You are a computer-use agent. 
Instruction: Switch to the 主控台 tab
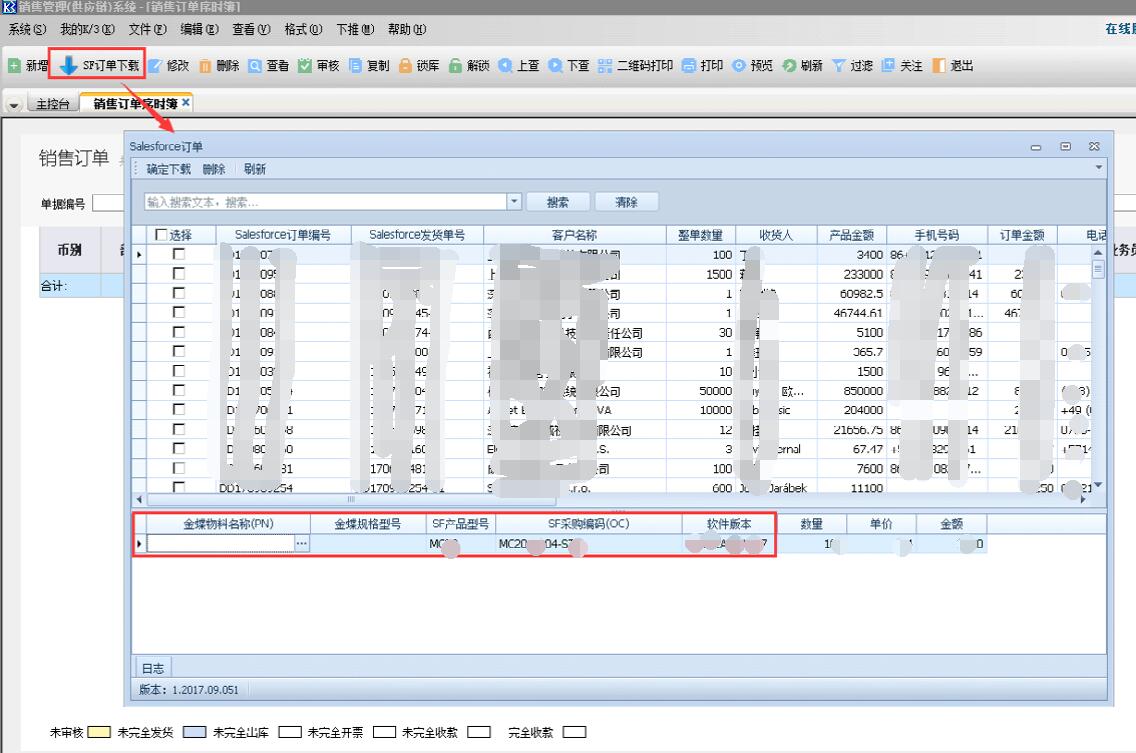point(53,104)
